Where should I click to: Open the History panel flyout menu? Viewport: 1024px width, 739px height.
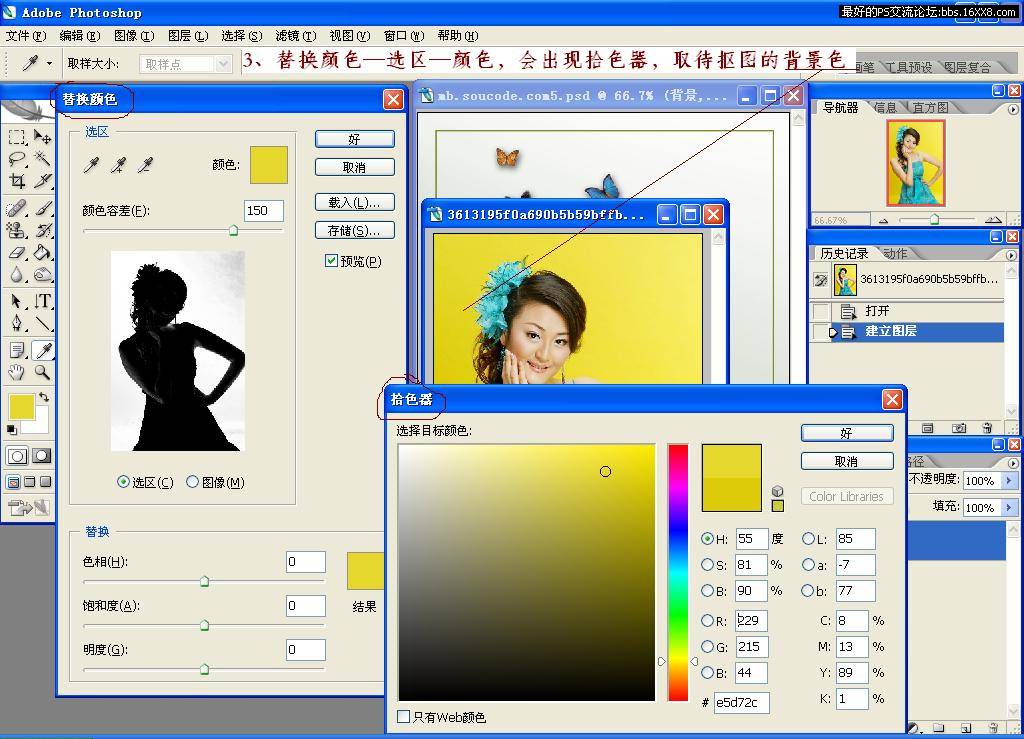click(1012, 255)
